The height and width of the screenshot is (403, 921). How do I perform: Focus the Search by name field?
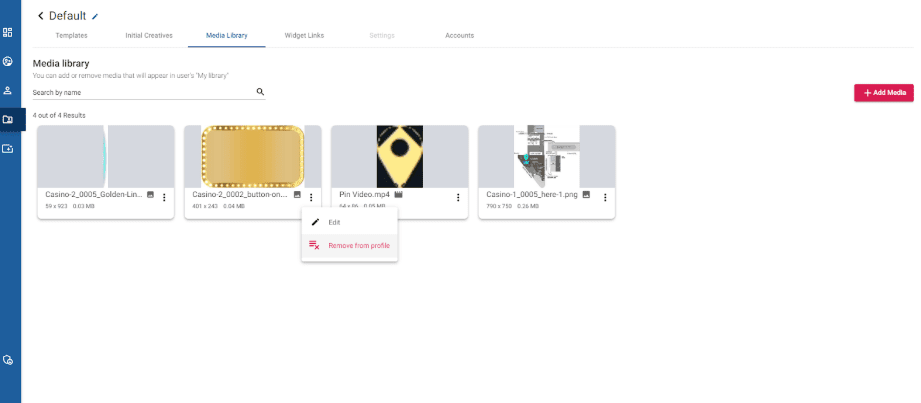pyautogui.click(x=140, y=92)
